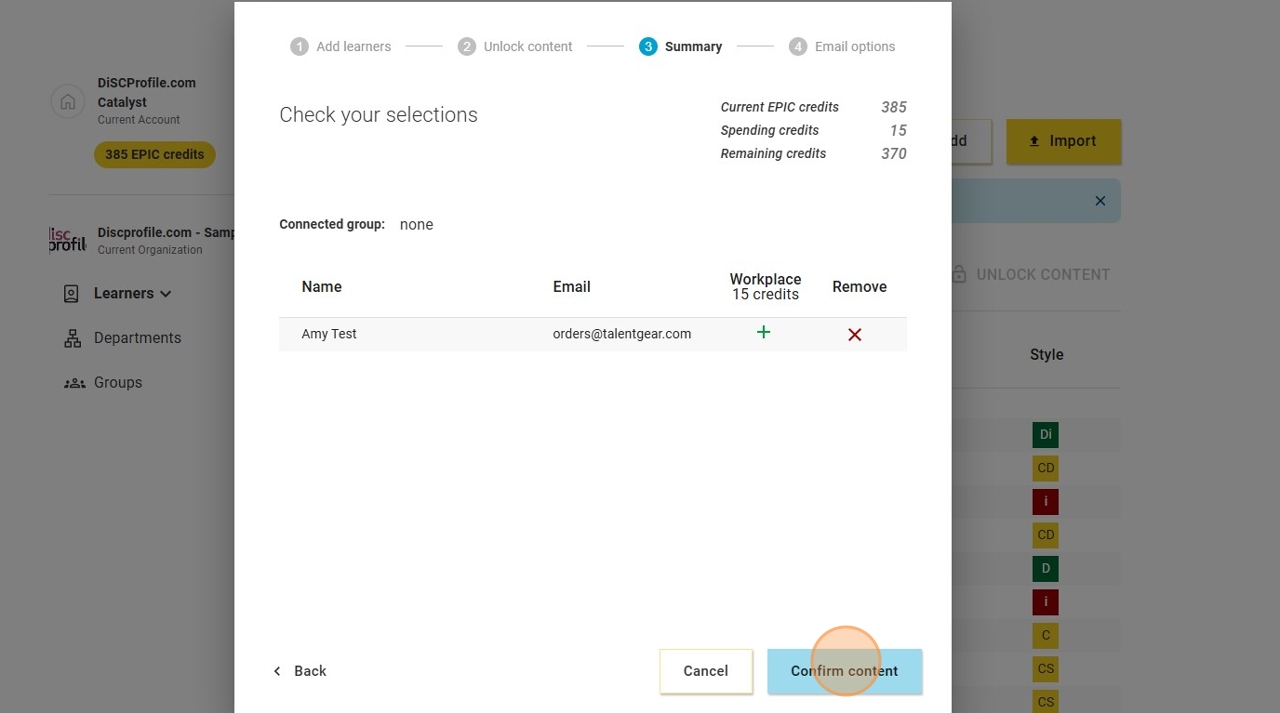Click the Amy Test name cell
The width and height of the screenshot is (1280, 713).
[329, 334]
